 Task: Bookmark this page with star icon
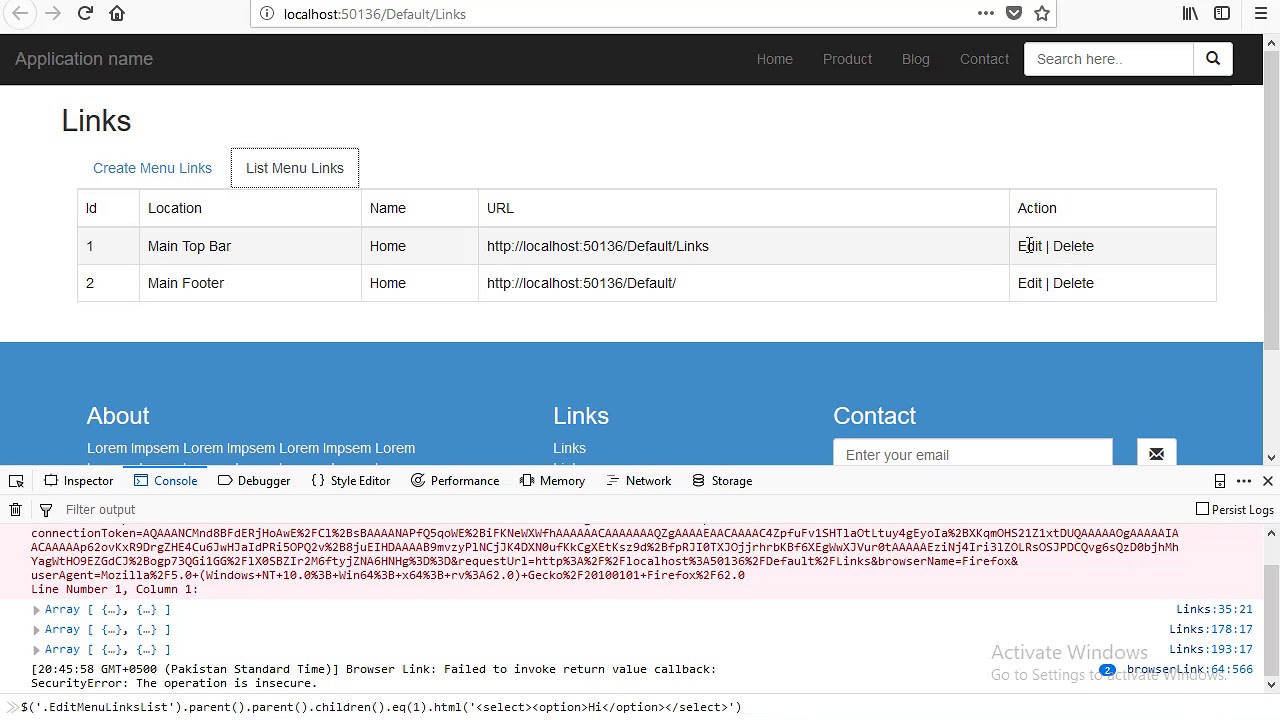point(1042,14)
